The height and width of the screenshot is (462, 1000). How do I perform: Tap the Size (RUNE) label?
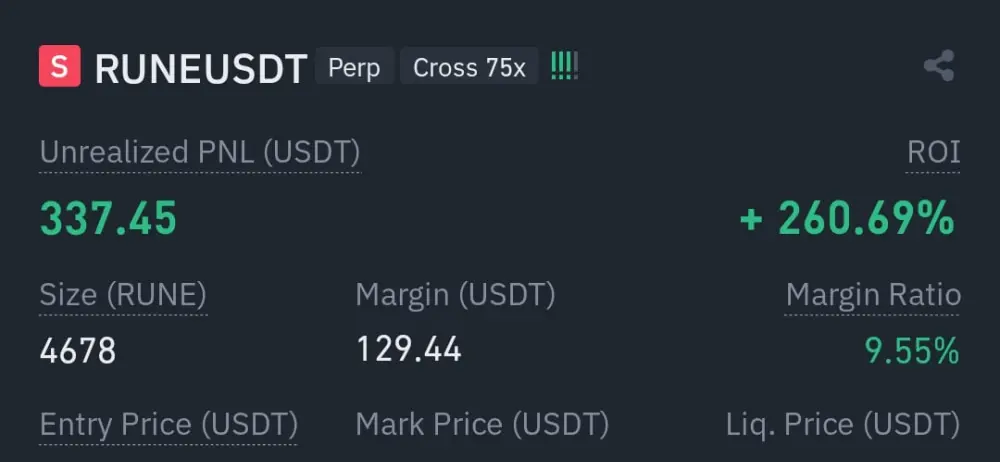tap(123, 295)
